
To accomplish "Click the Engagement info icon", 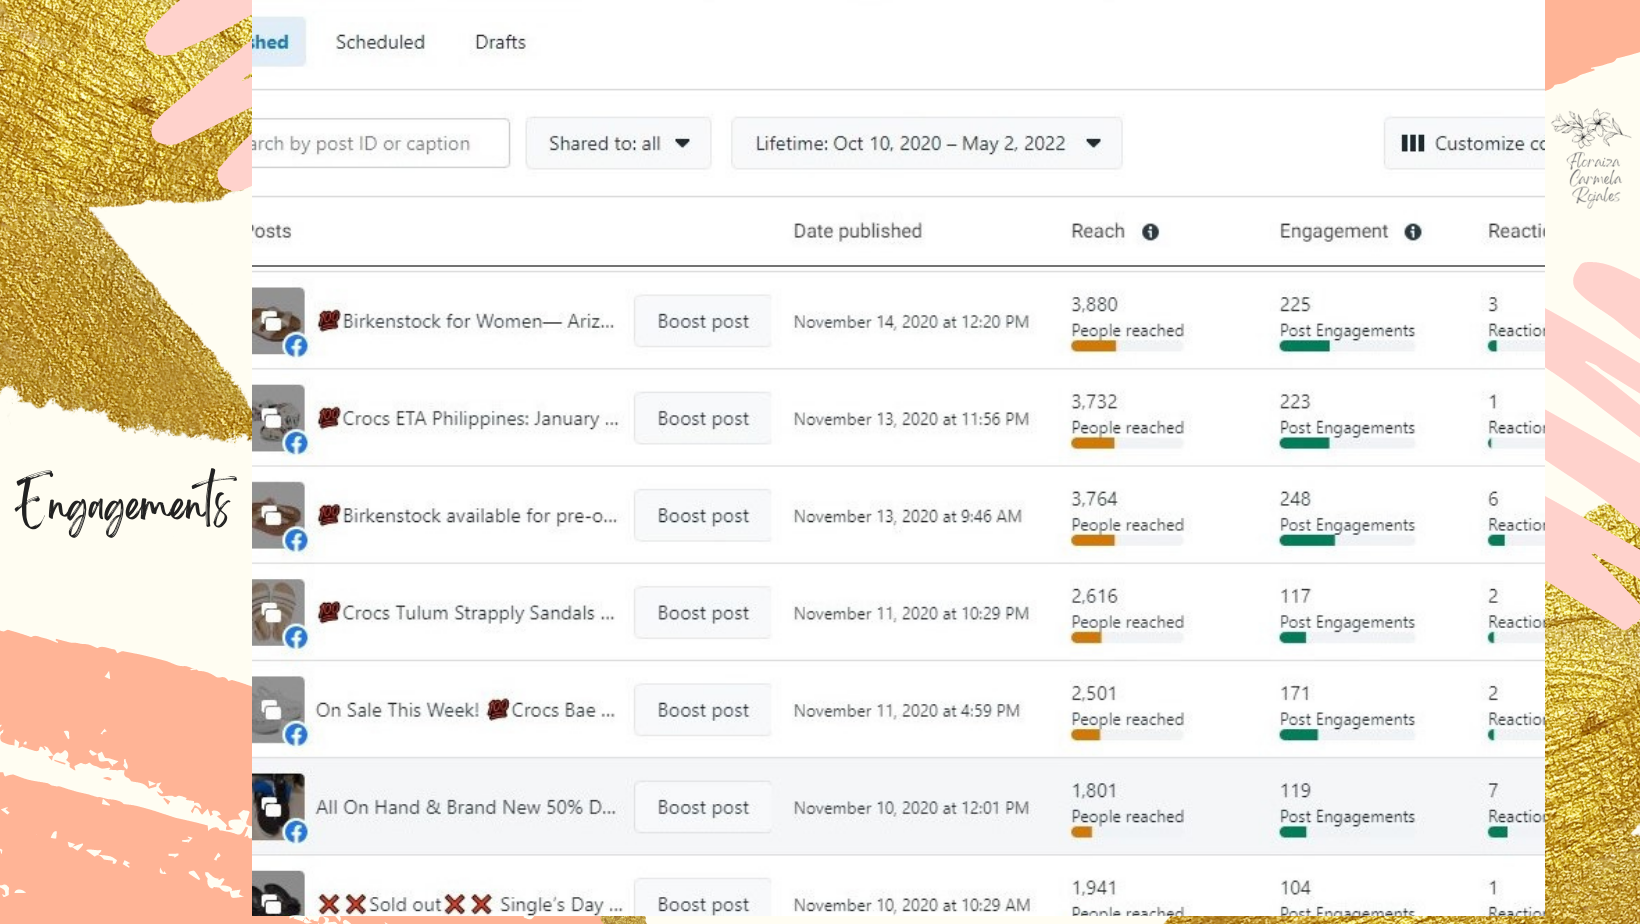I will point(1413,232).
